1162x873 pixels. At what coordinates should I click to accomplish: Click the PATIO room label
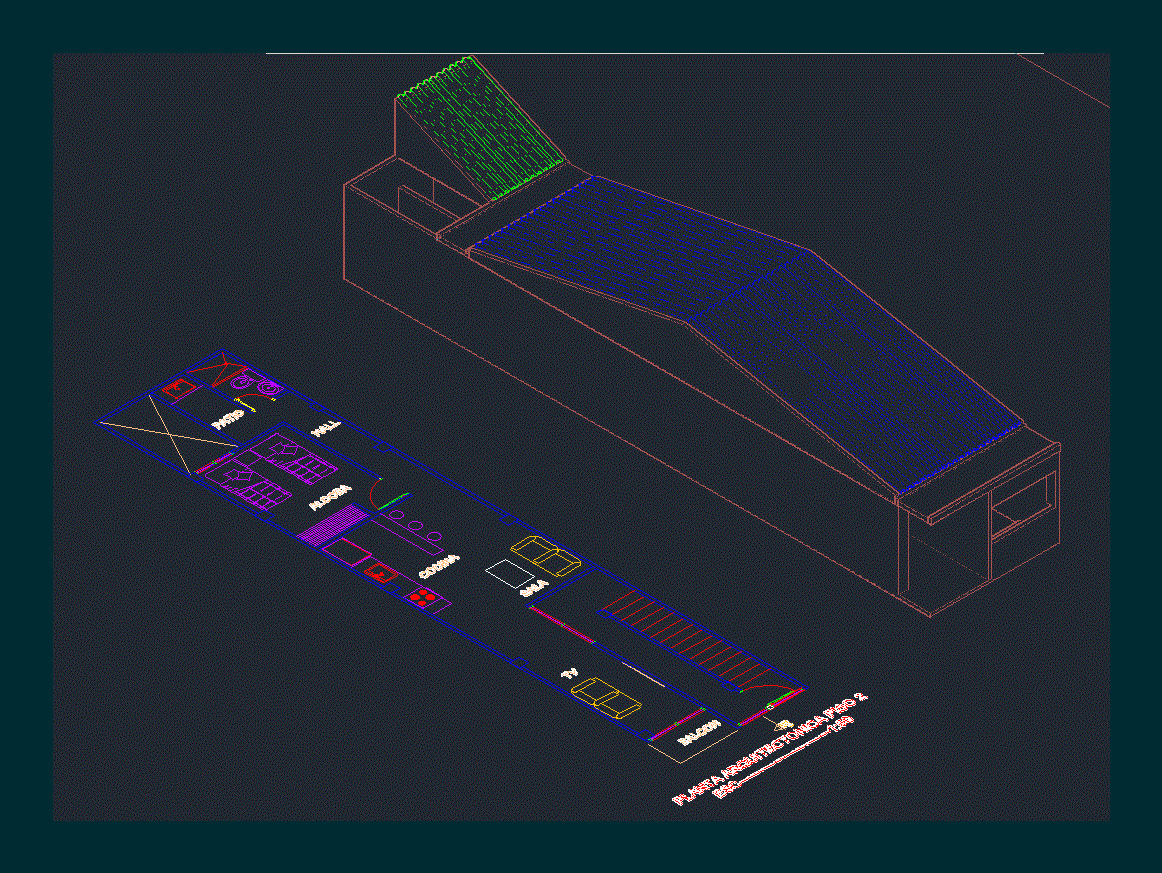coord(228,419)
